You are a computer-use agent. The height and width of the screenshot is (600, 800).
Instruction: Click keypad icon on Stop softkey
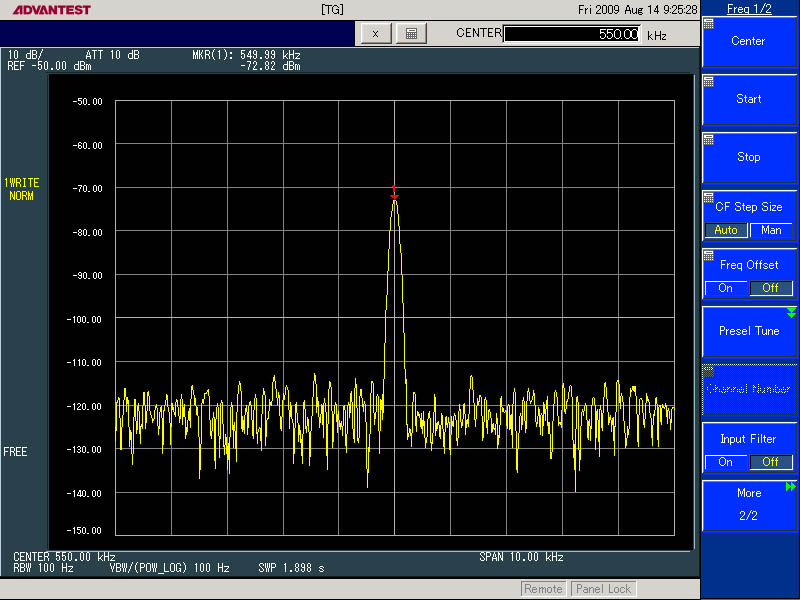(x=709, y=139)
